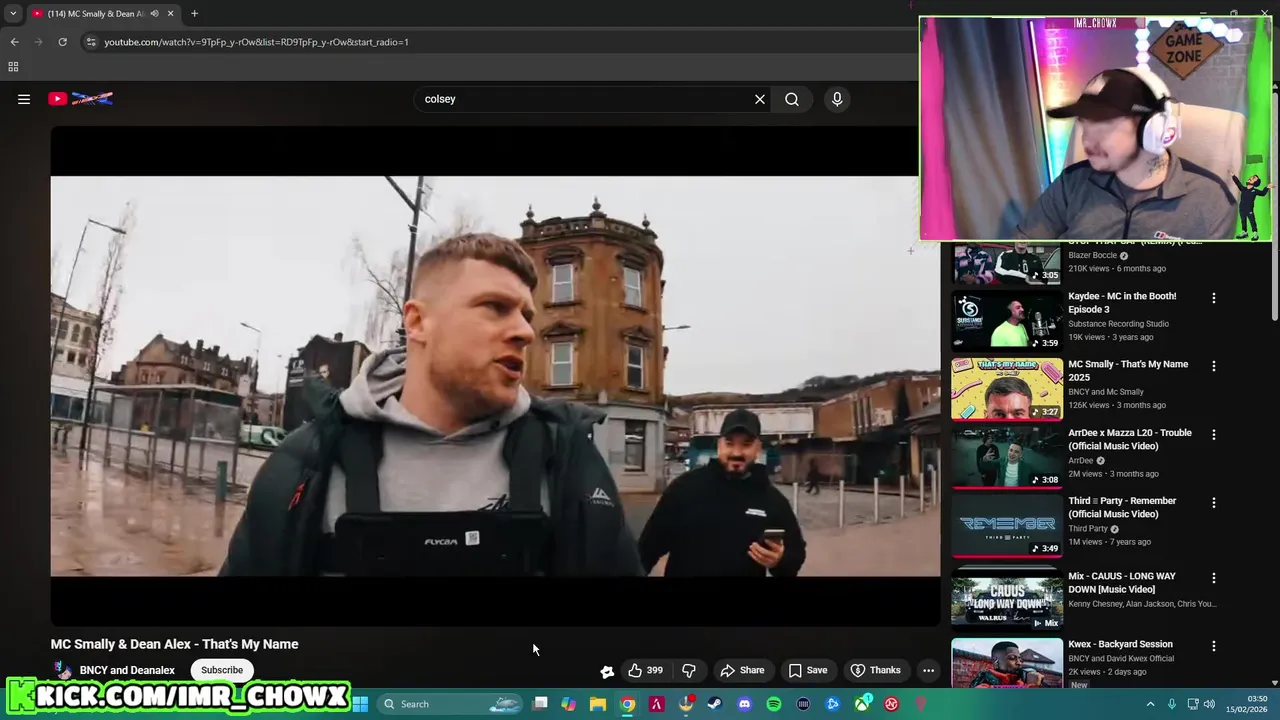
Task: Open 'Kwex - Backyard Session' title
Action: [x=1120, y=644]
